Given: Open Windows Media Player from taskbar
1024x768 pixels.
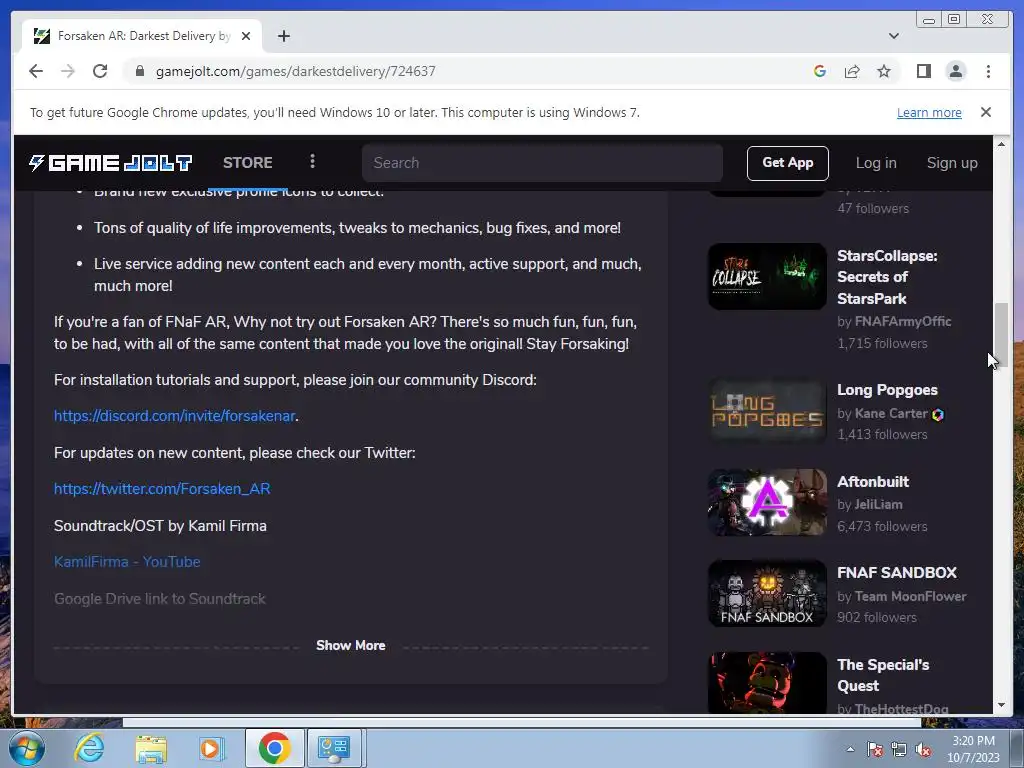Looking at the screenshot, I should pos(211,748).
